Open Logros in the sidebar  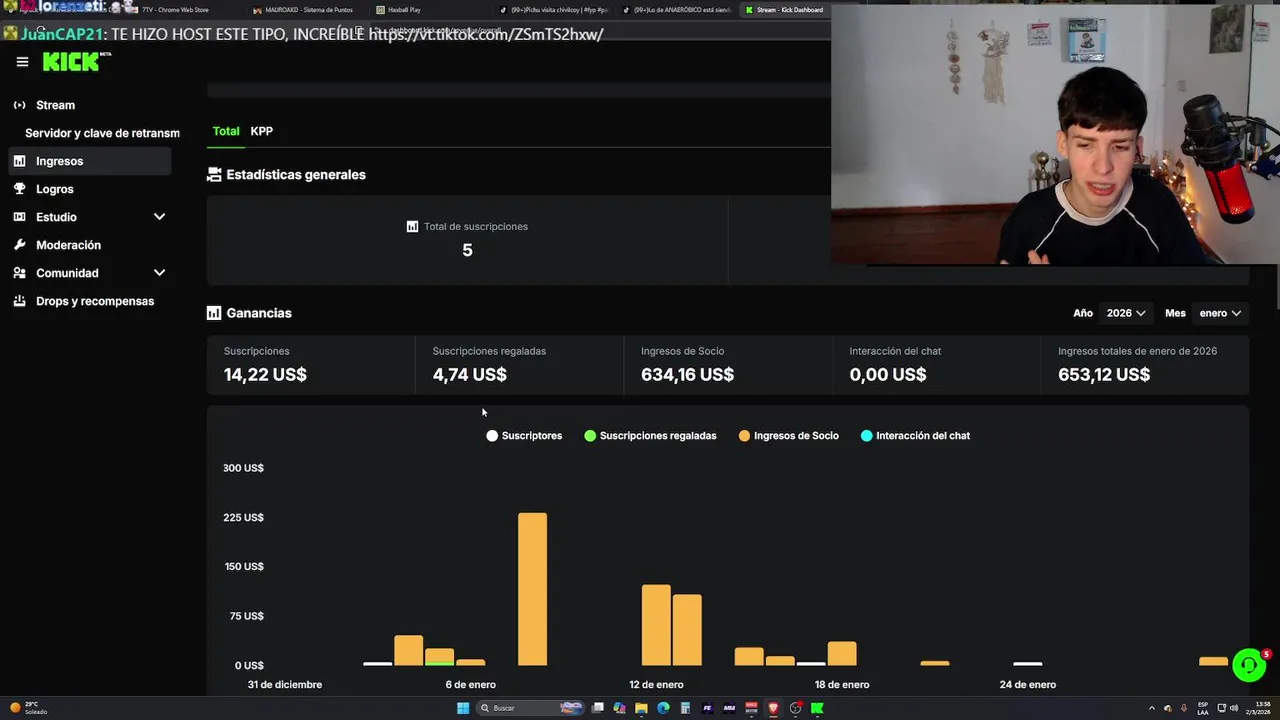point(89,189)
